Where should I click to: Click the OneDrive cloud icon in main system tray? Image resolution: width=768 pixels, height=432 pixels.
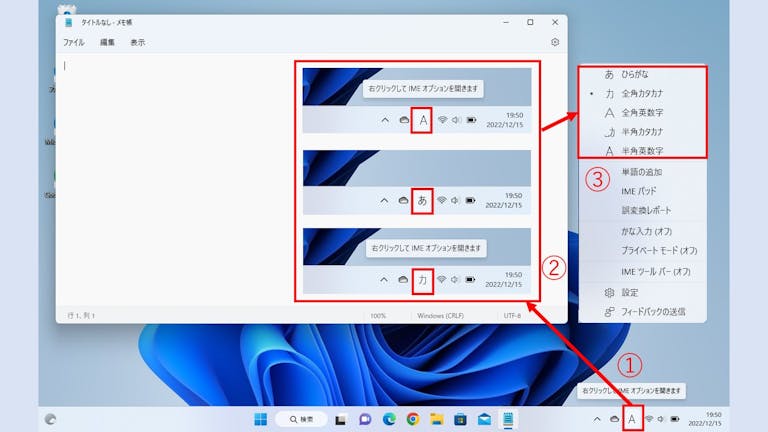coord(614,419)
